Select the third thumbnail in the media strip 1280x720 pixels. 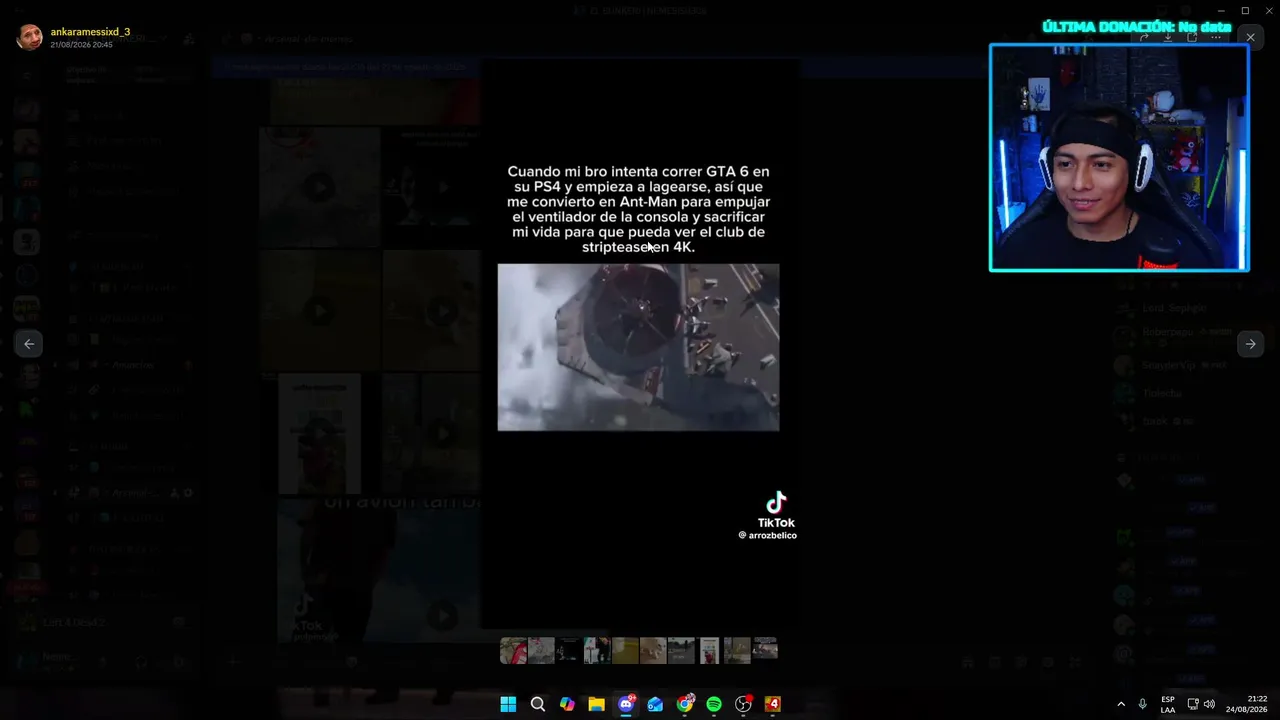tap(569, 650)
